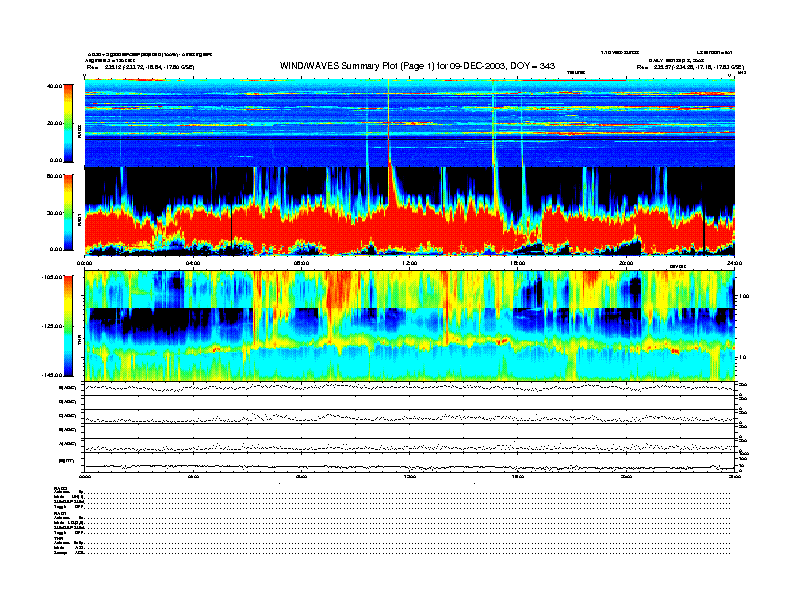Click the 10 frequency label right of TNR panel

pos(744,357)
